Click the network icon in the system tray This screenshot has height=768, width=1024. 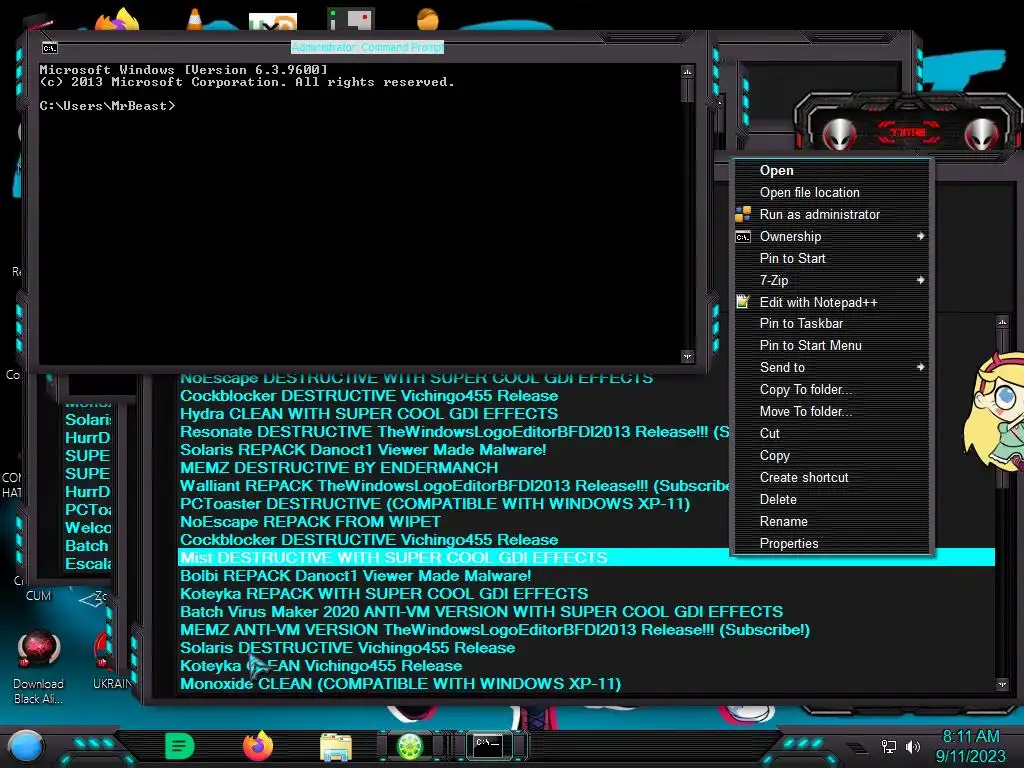[889, 746]
